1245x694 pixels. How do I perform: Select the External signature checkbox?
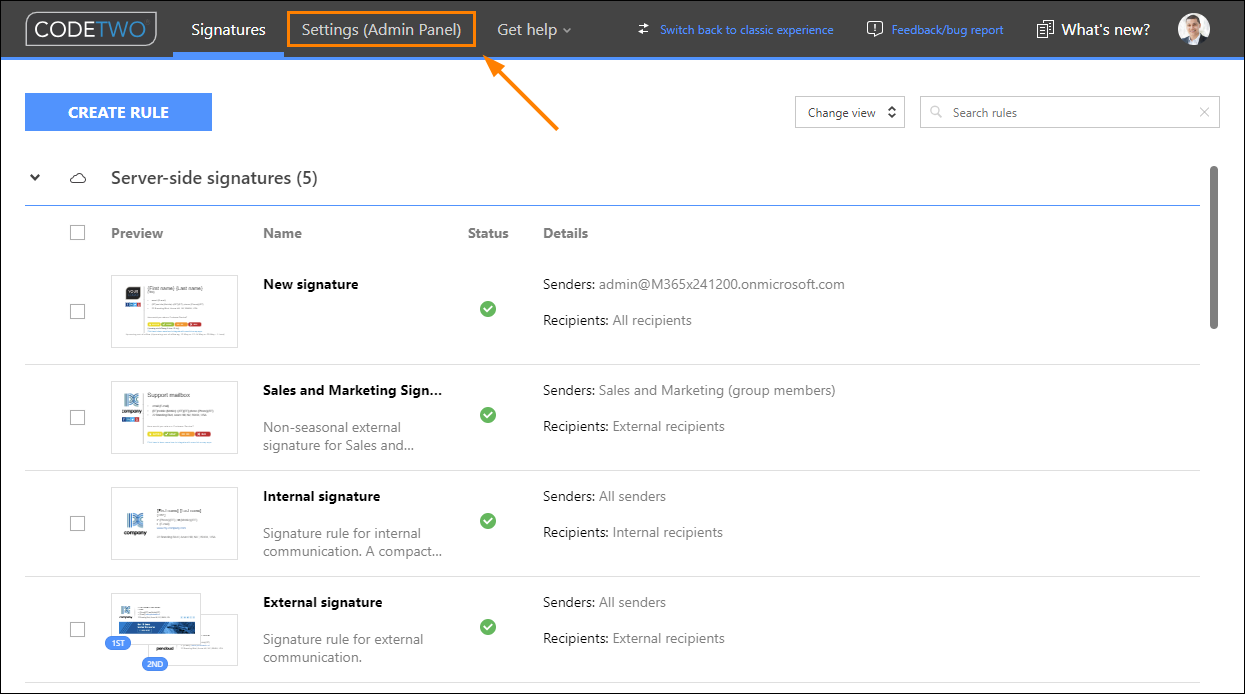[78, 629]
